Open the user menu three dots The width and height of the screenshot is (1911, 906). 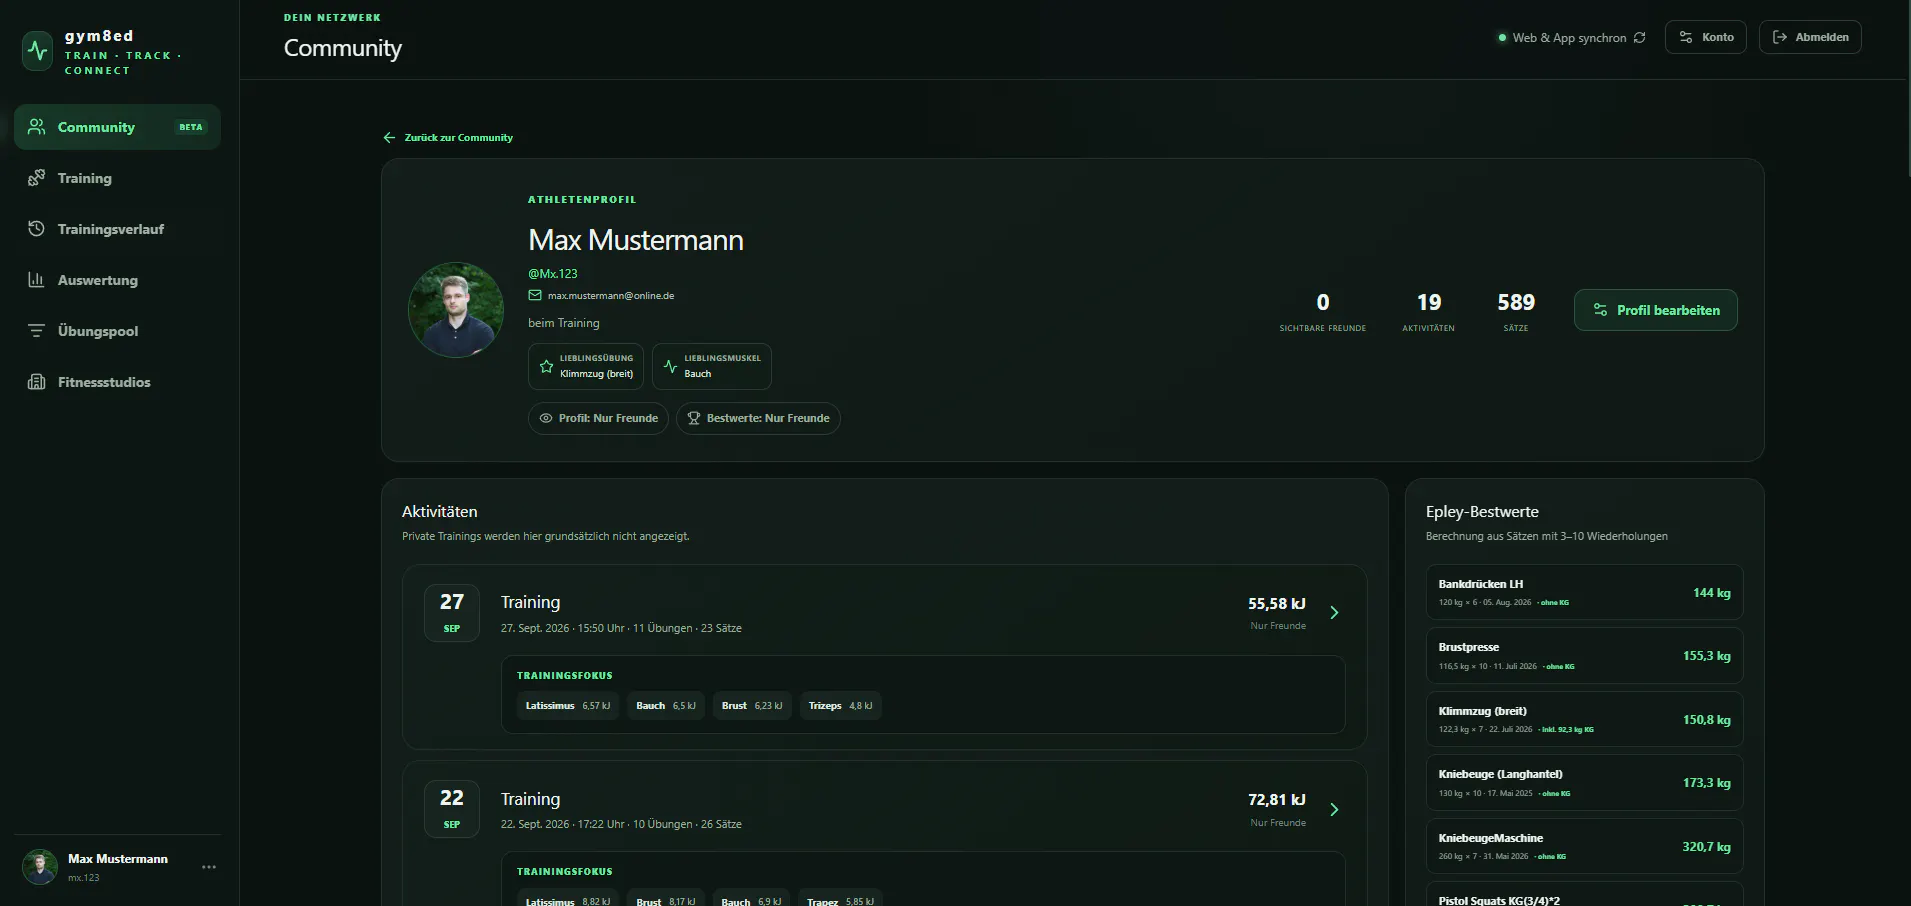[209, 867]
